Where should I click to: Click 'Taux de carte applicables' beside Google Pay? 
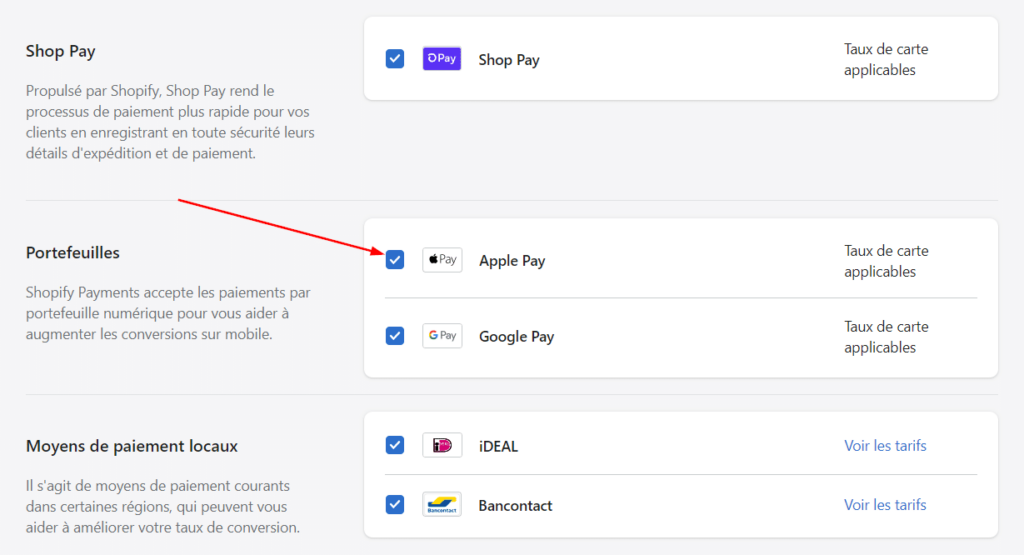pyautogui.click(x=886, y=337)
